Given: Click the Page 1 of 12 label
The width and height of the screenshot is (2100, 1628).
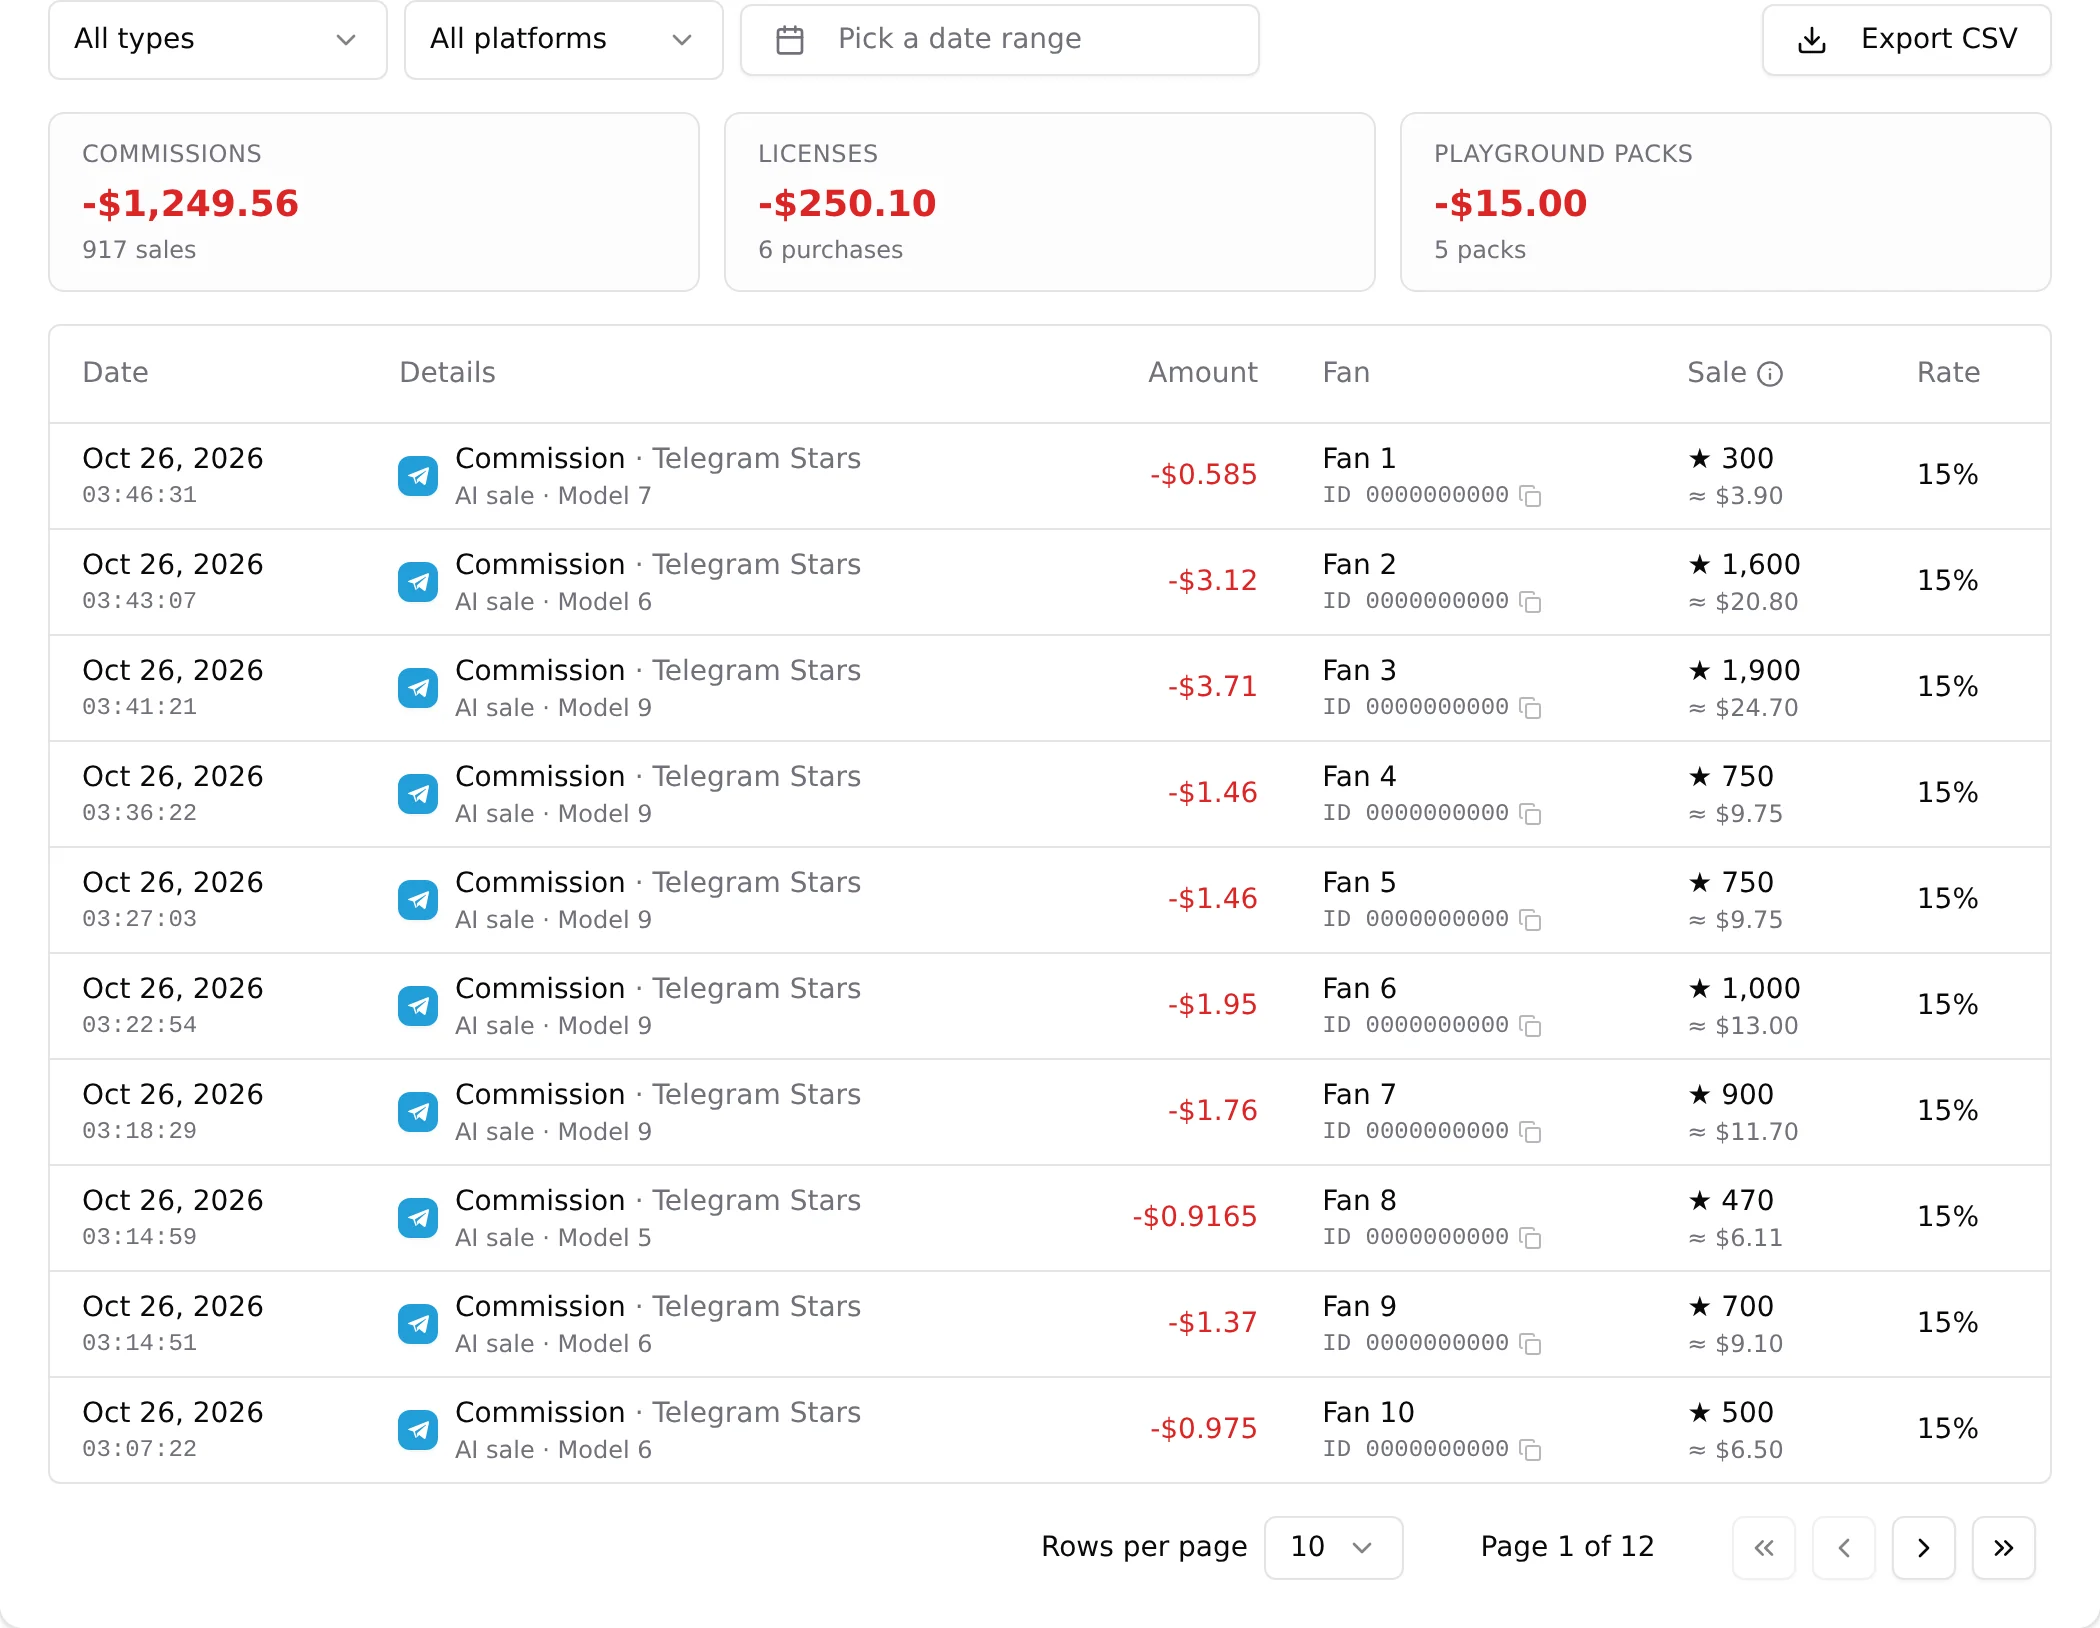Looking at the screenshot, I should 1567,1547.
